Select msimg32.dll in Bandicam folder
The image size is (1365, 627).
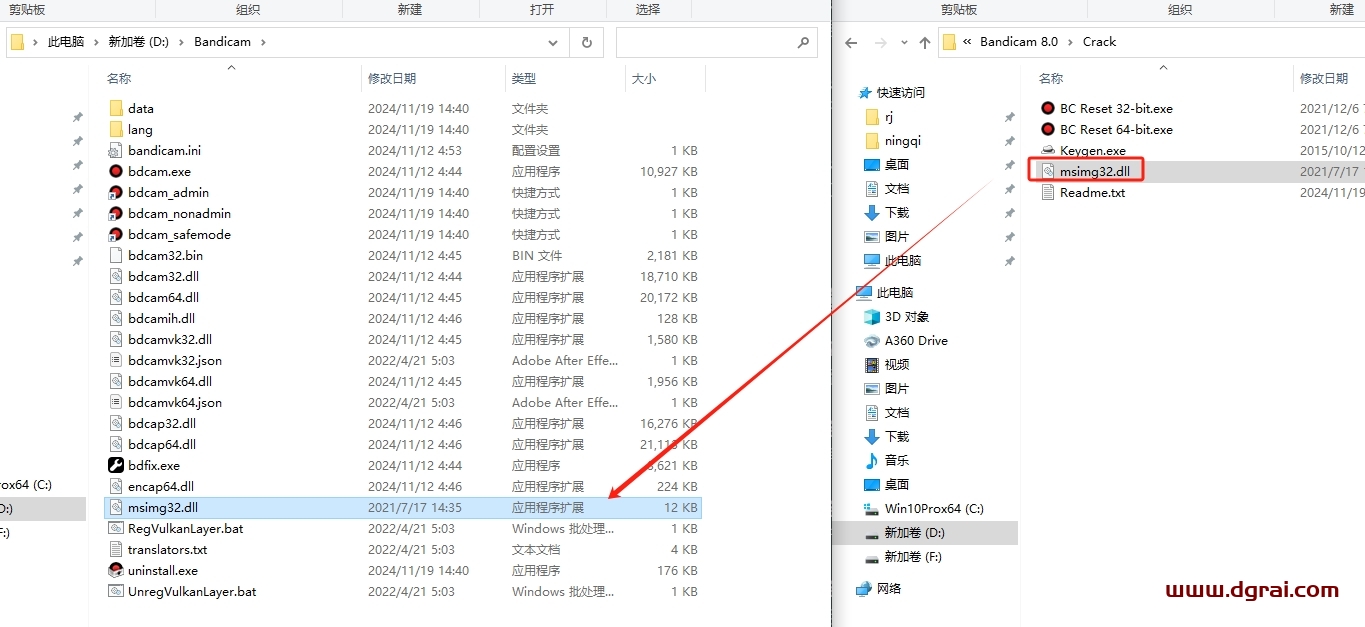tap(403, 507)
